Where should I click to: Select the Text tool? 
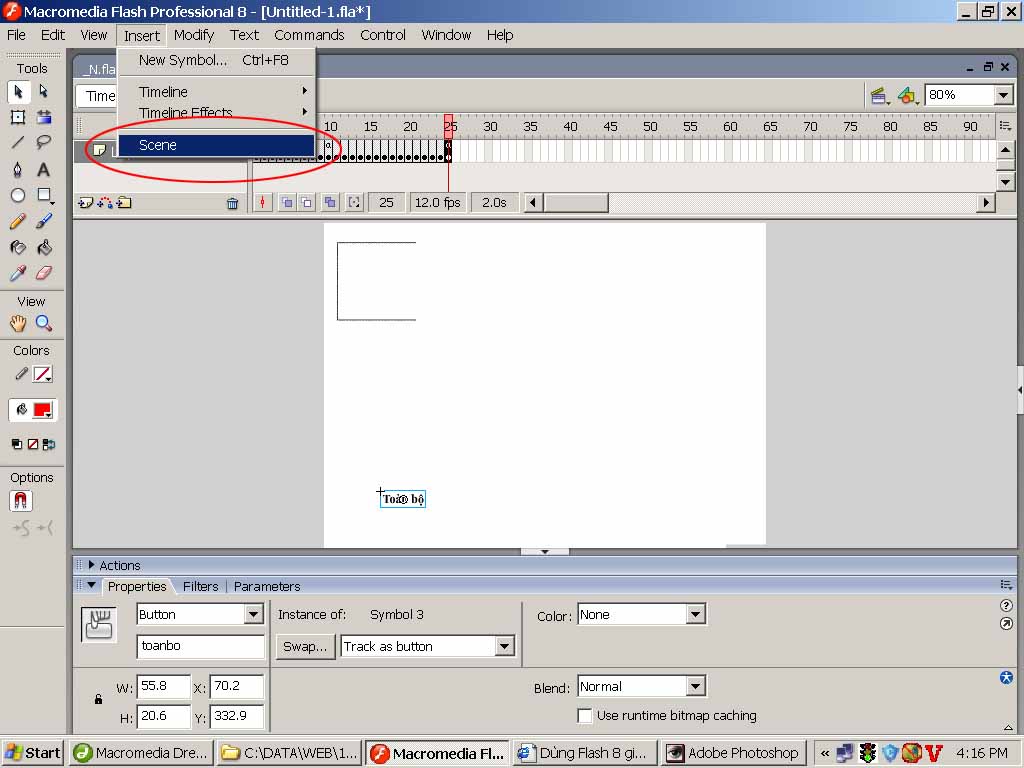pos(44,170)
